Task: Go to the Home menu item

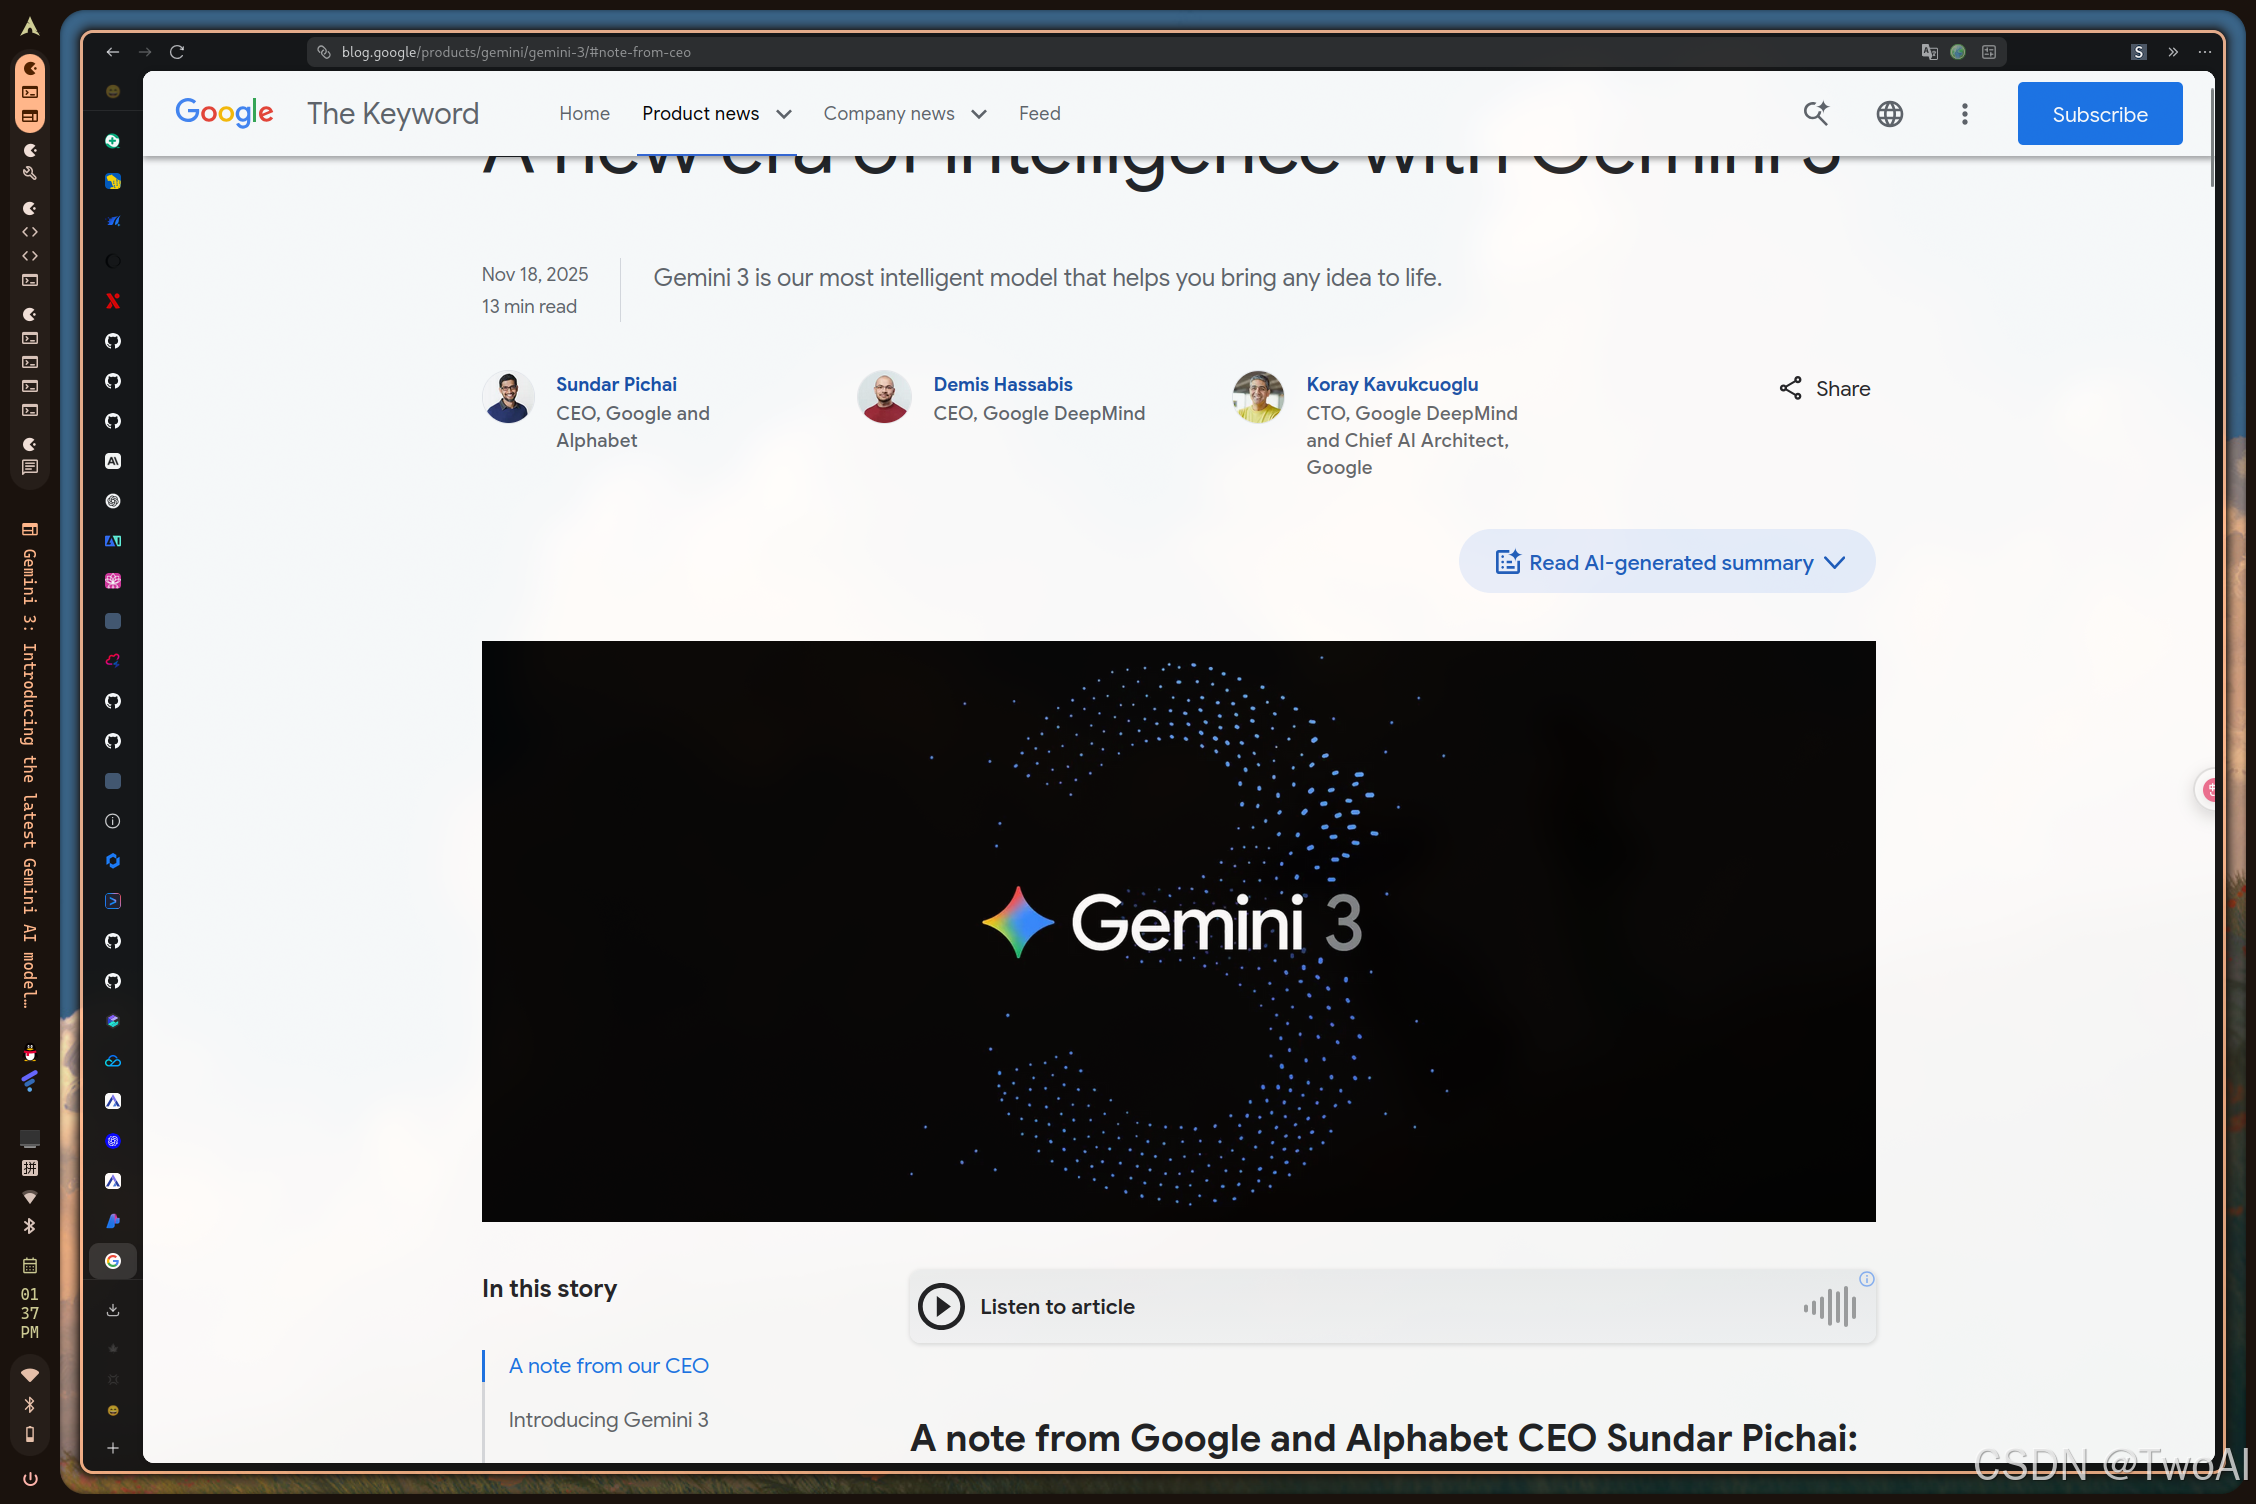Action: (x=584, y=114)
